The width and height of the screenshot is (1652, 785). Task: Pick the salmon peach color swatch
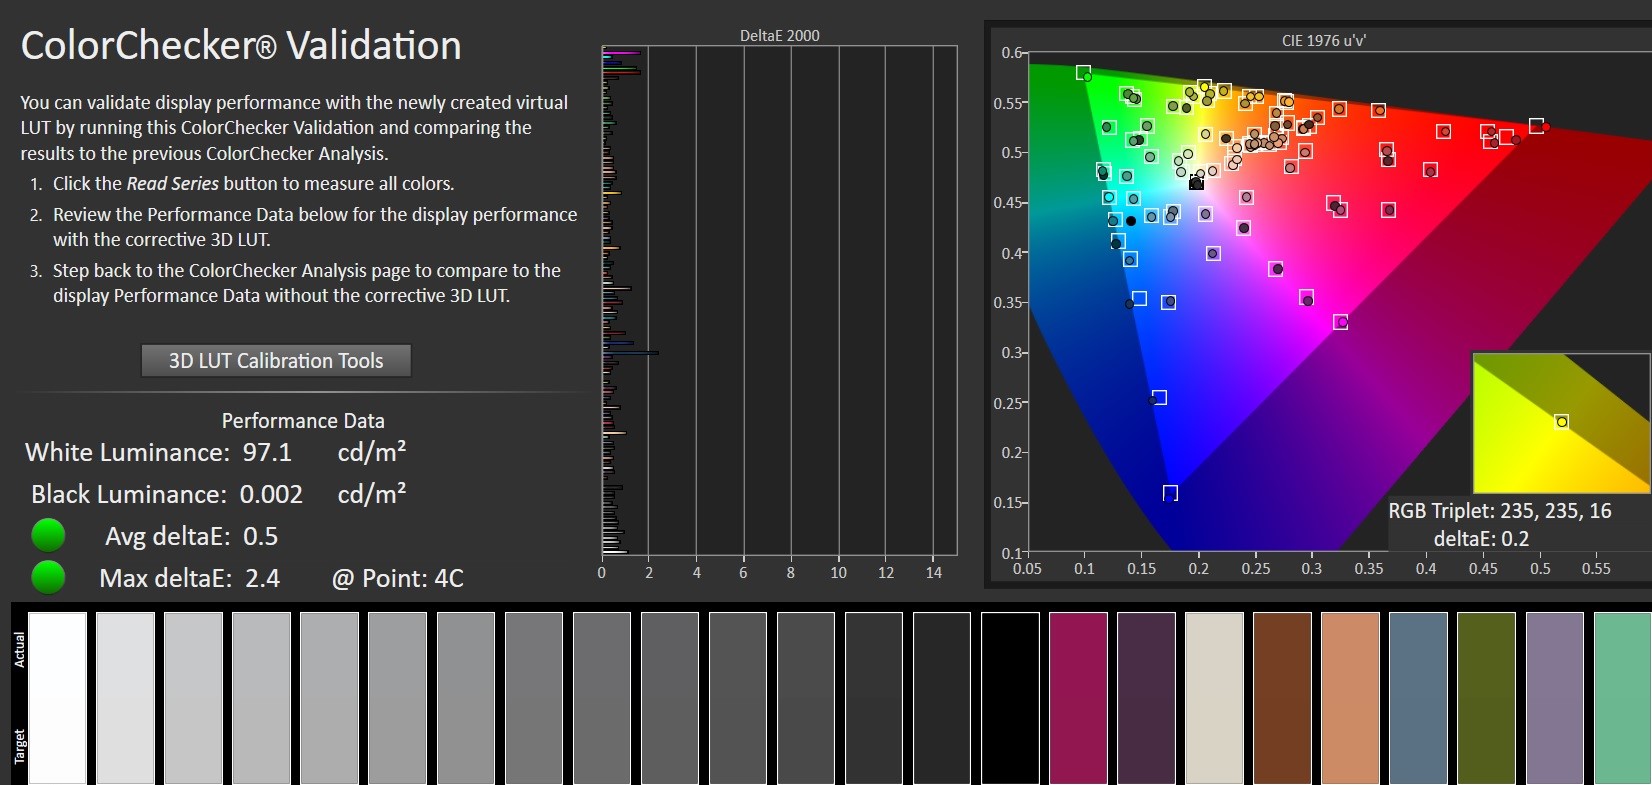click(1350, 698)
